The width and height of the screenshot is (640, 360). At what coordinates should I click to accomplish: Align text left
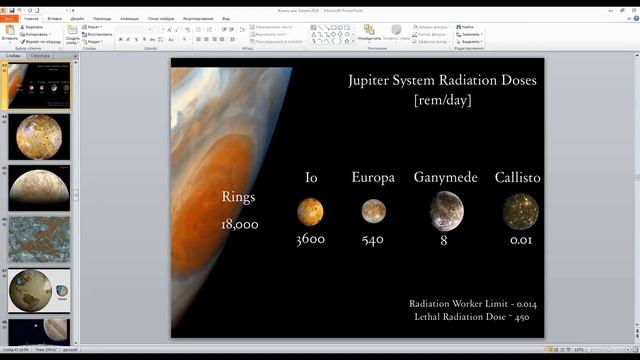point(198,40)
